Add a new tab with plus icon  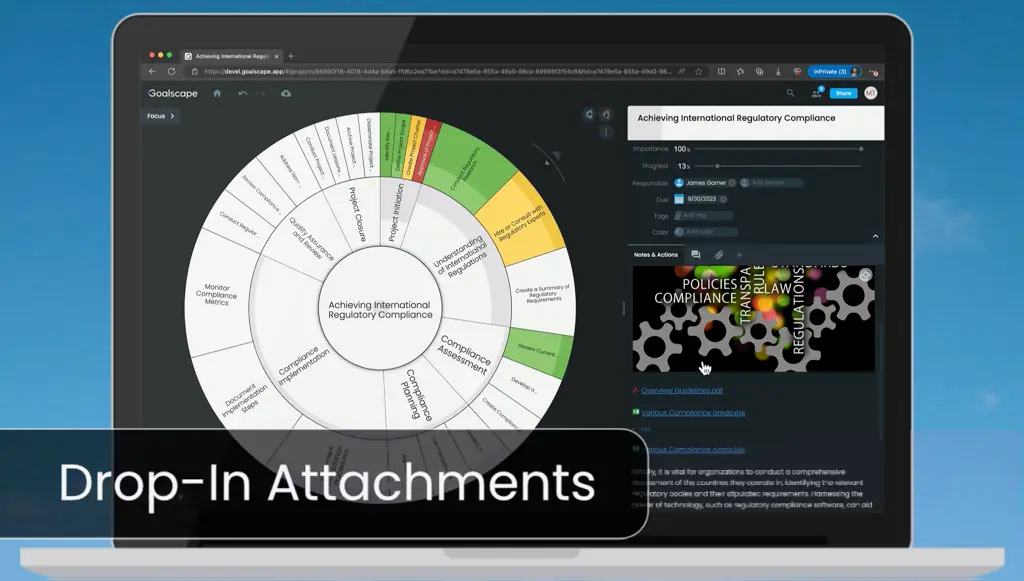739,255
